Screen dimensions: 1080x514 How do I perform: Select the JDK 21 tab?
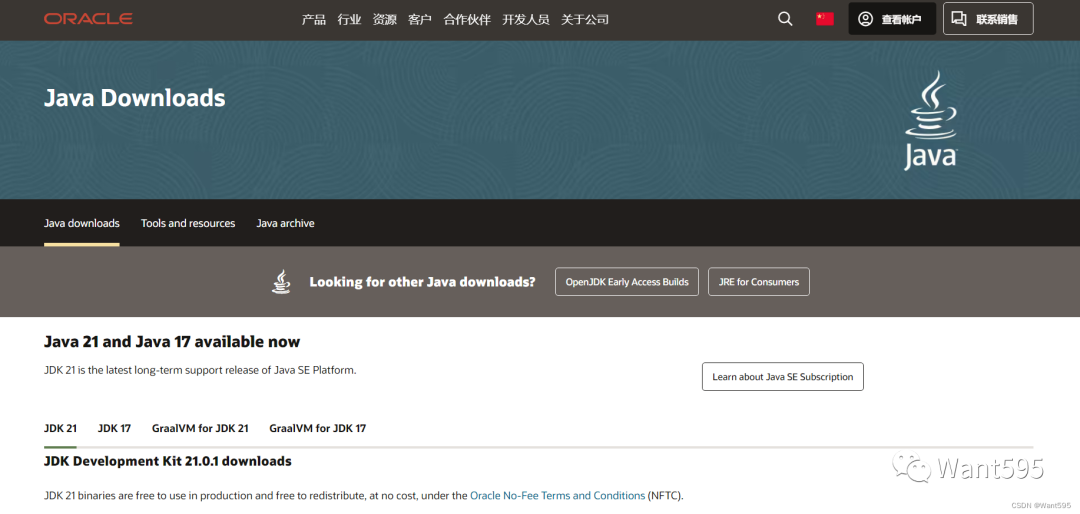(x=61, y=428)
